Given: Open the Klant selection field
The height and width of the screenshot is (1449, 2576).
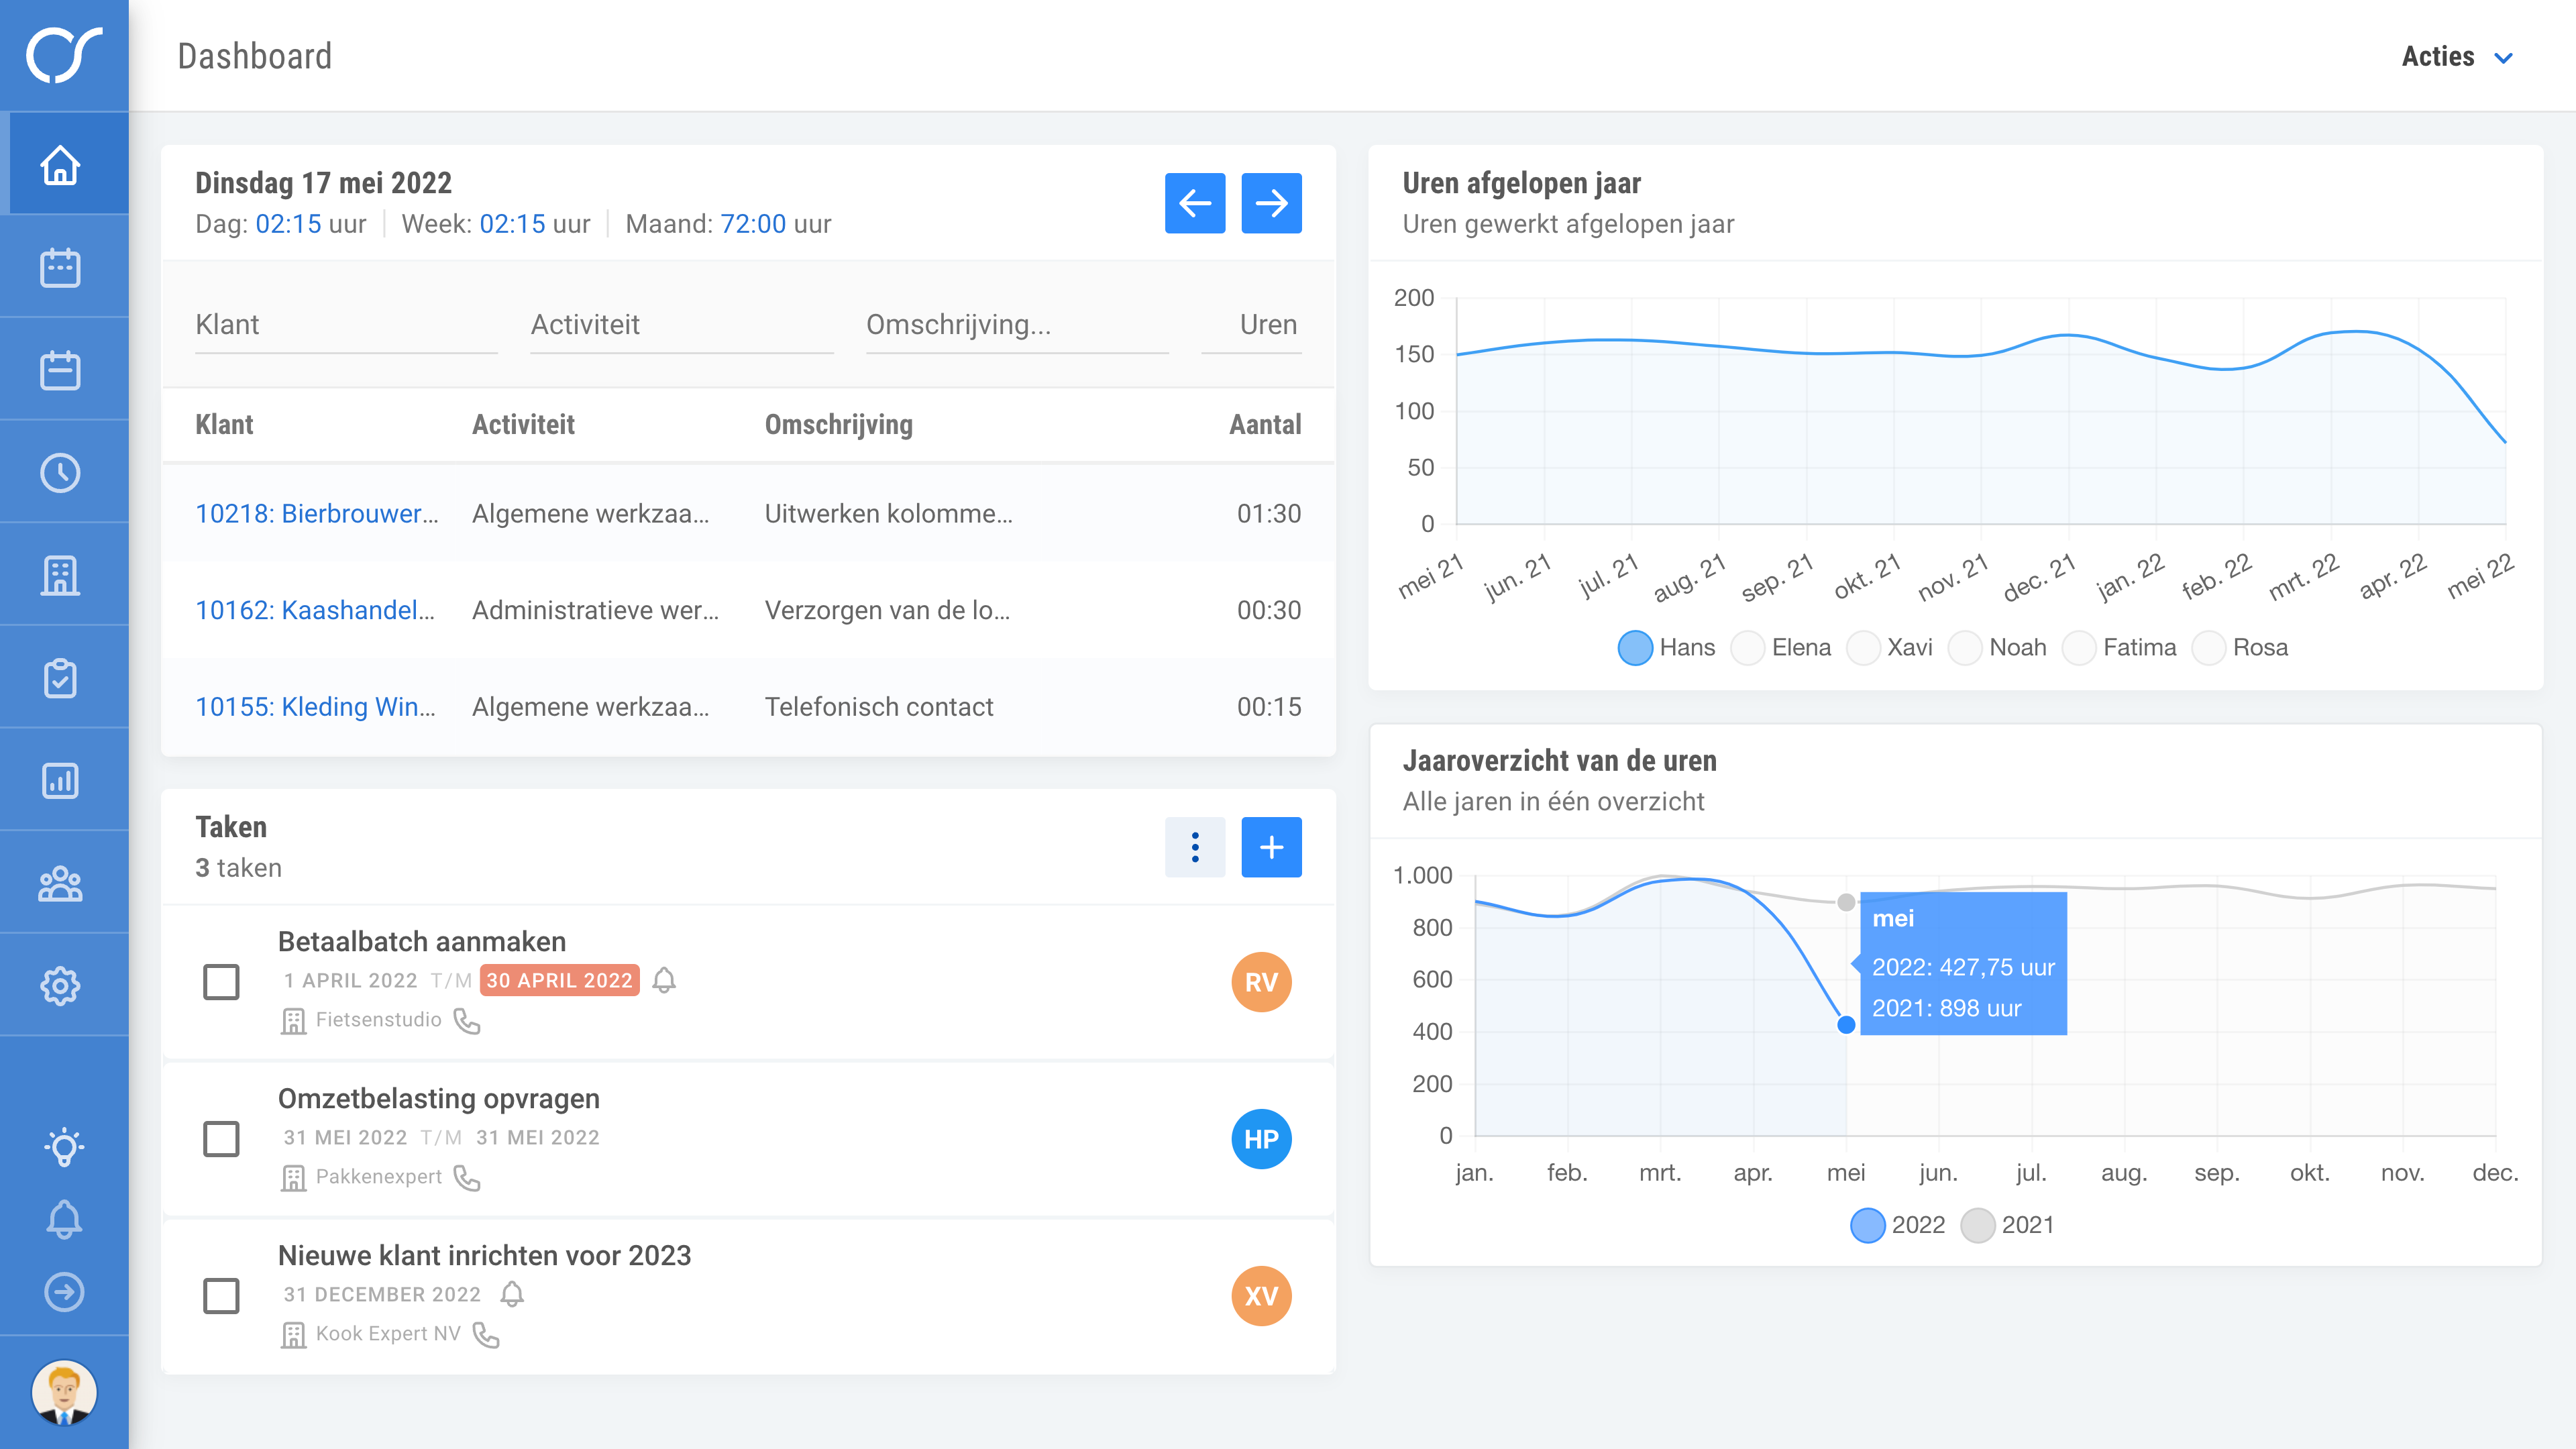Looking at the screenshot, I should 345,325.
